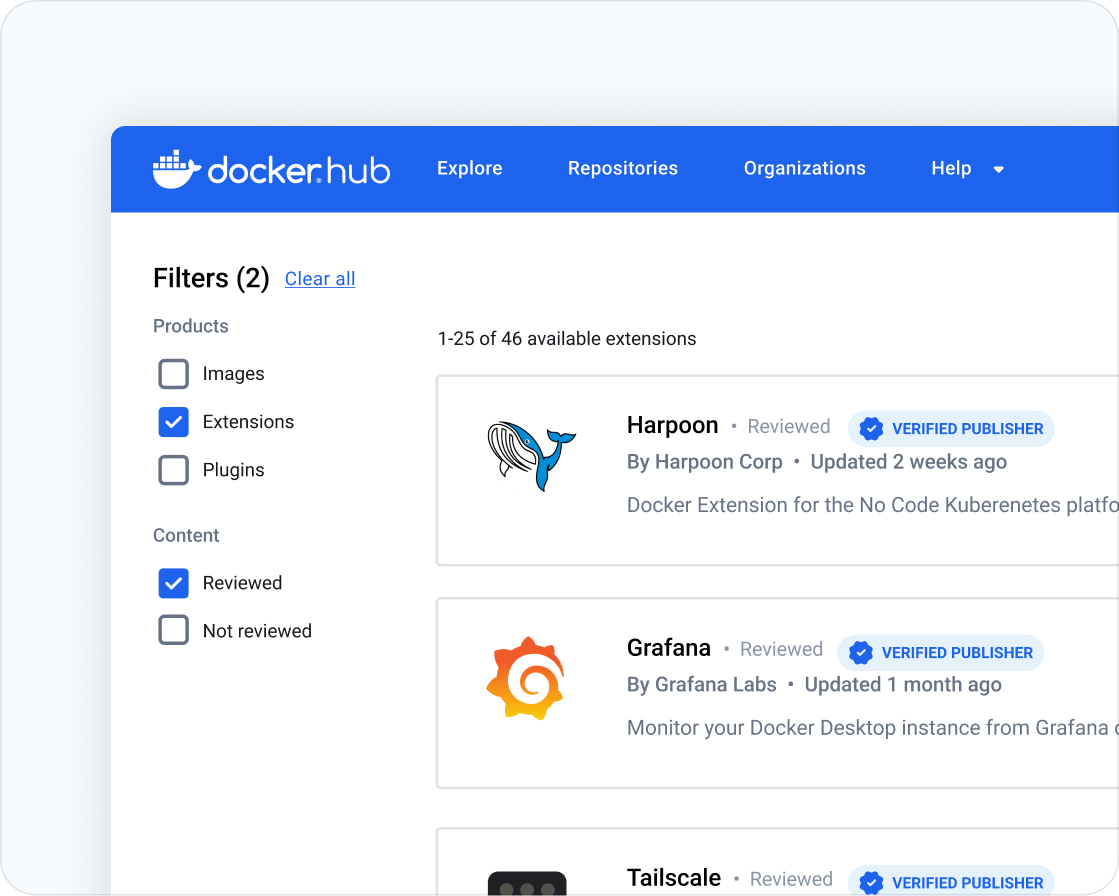The image size is (1119, 896).
Task: Open the Harpoon extension title link
Action: 672,425
